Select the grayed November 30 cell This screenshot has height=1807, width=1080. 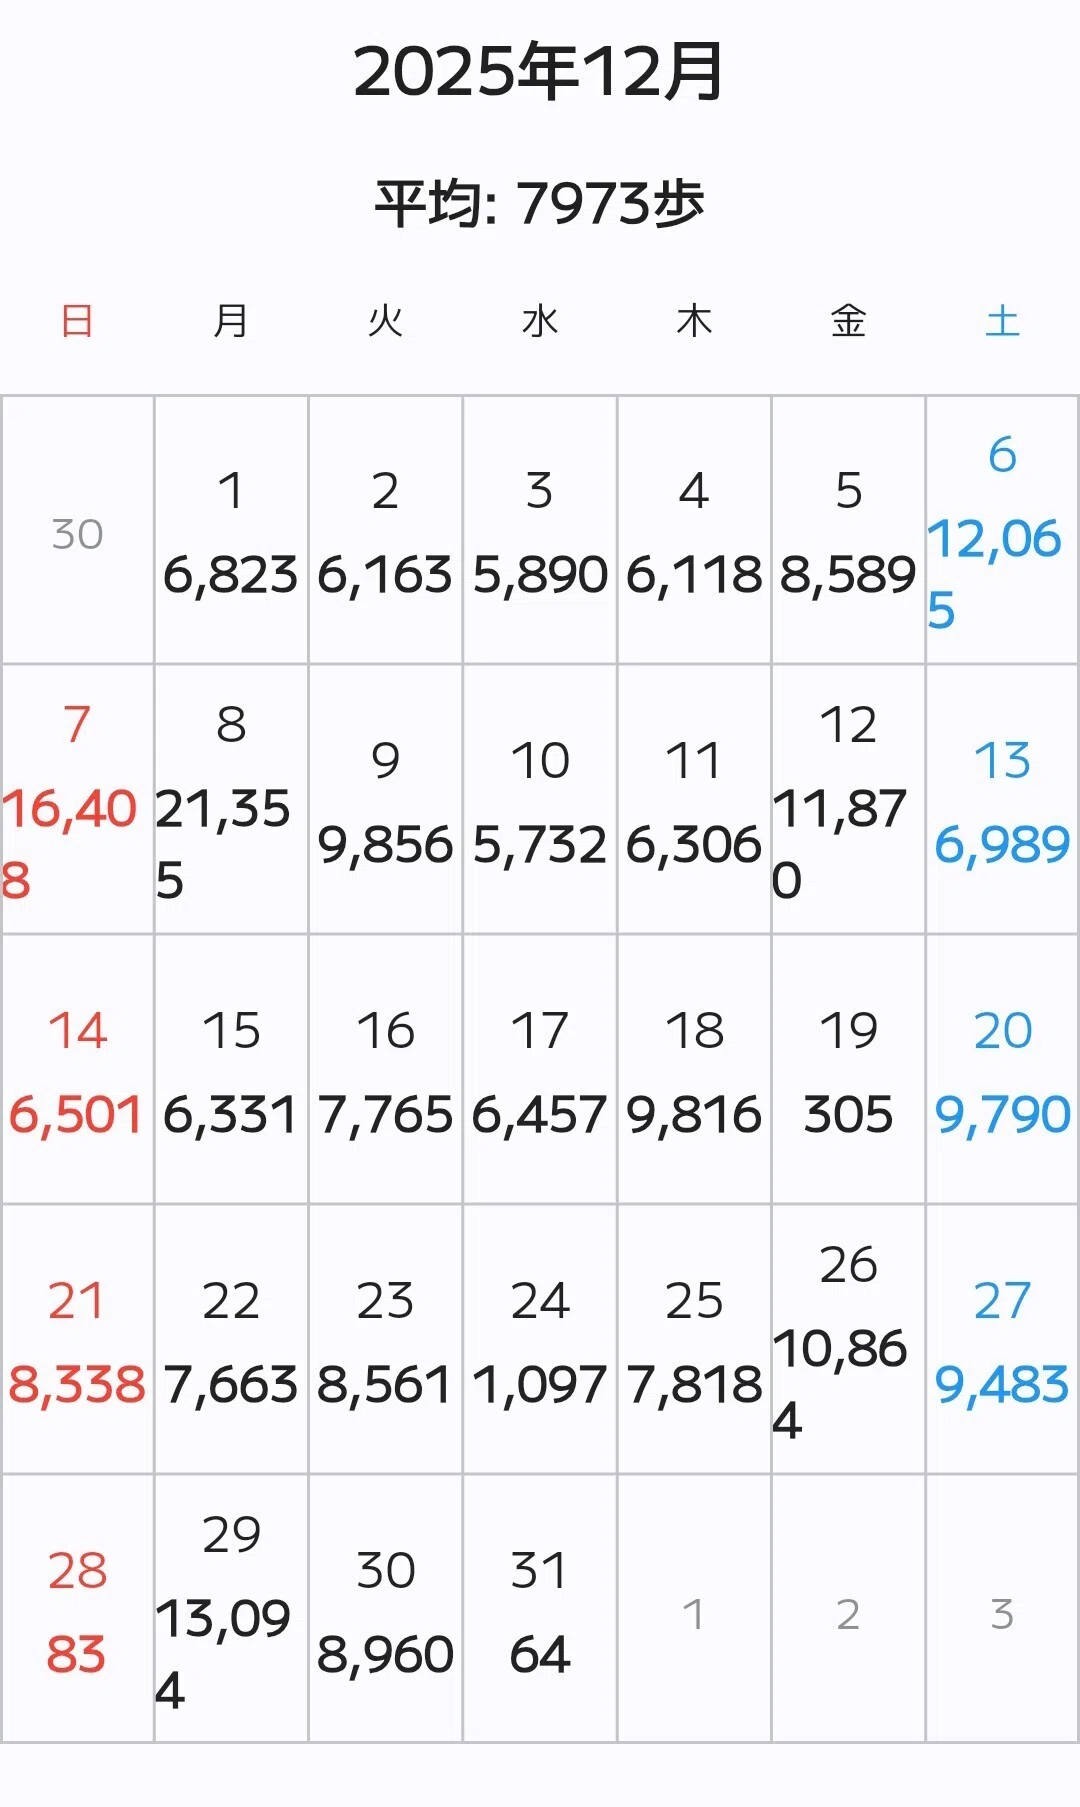pos(77,529)
